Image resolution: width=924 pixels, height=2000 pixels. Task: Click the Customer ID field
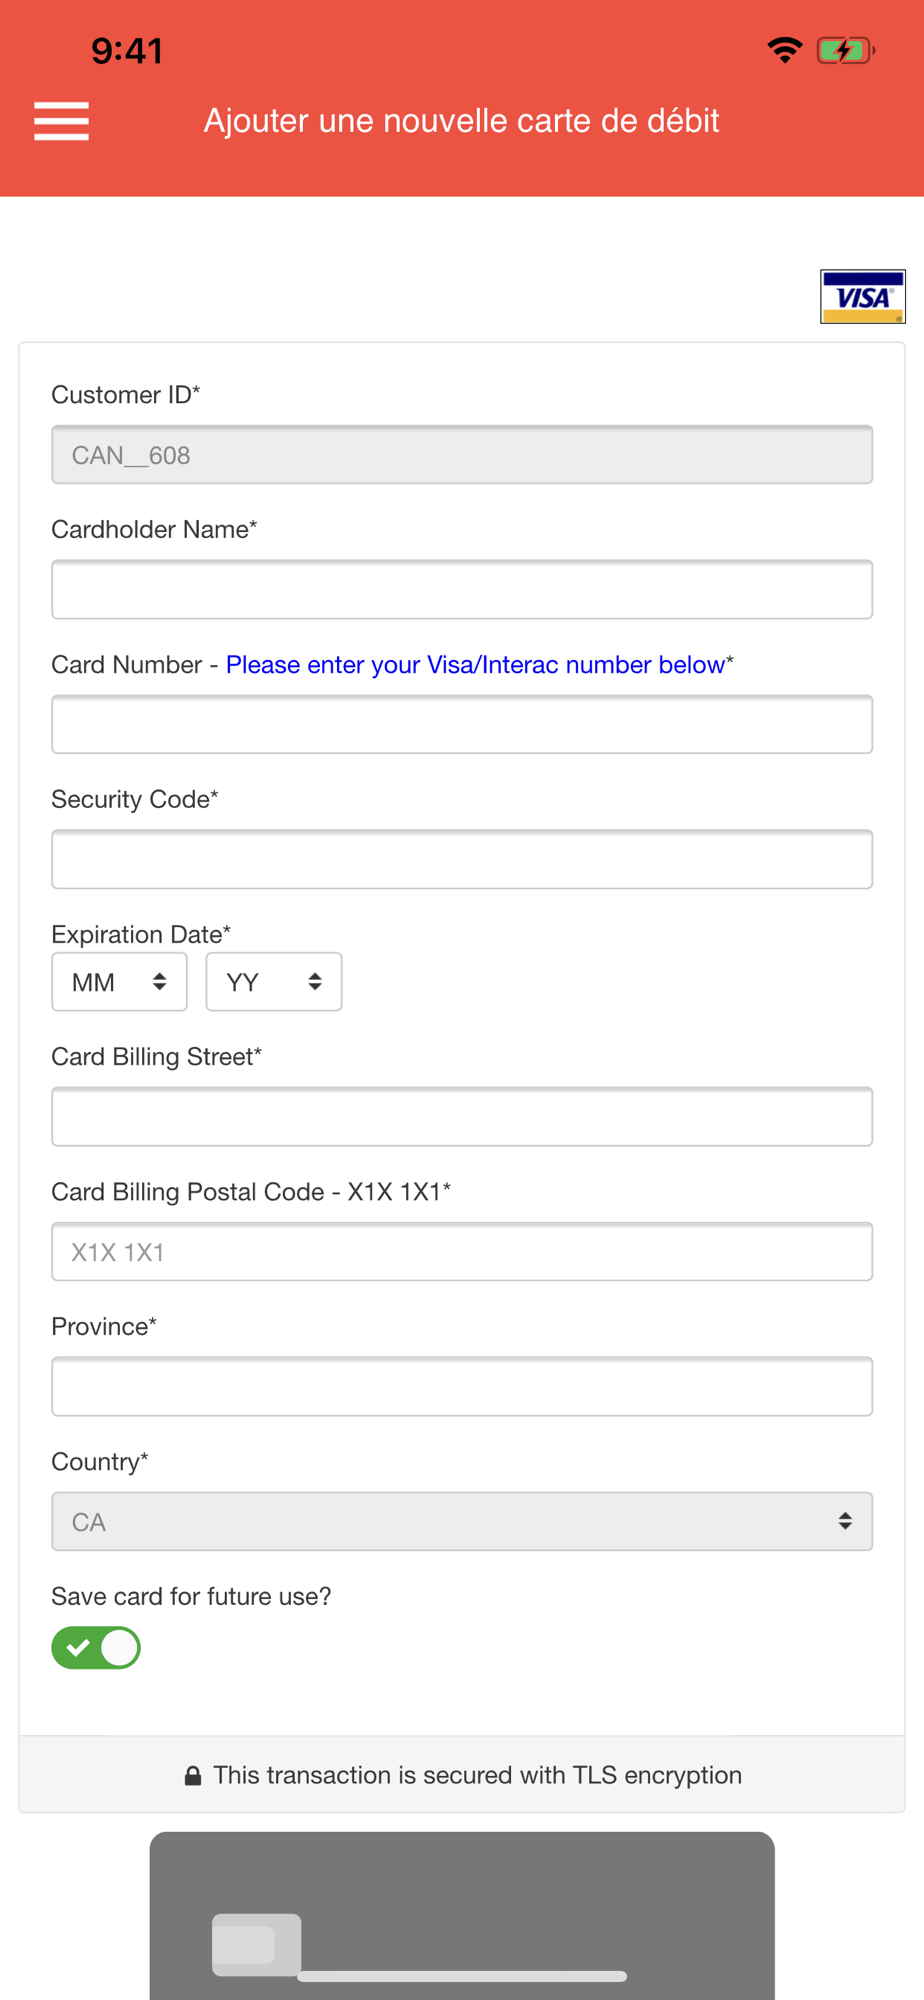(x=462, y=455)
